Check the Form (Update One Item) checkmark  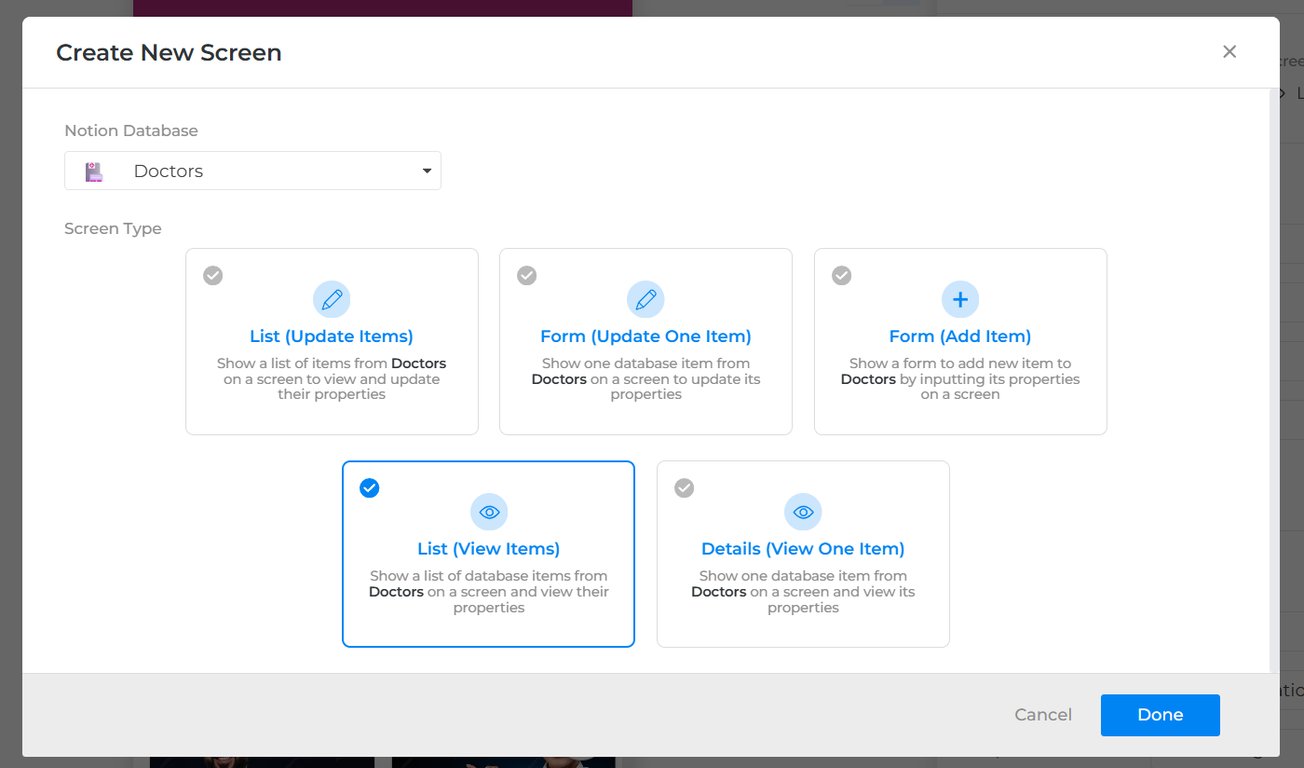(527, 275)
